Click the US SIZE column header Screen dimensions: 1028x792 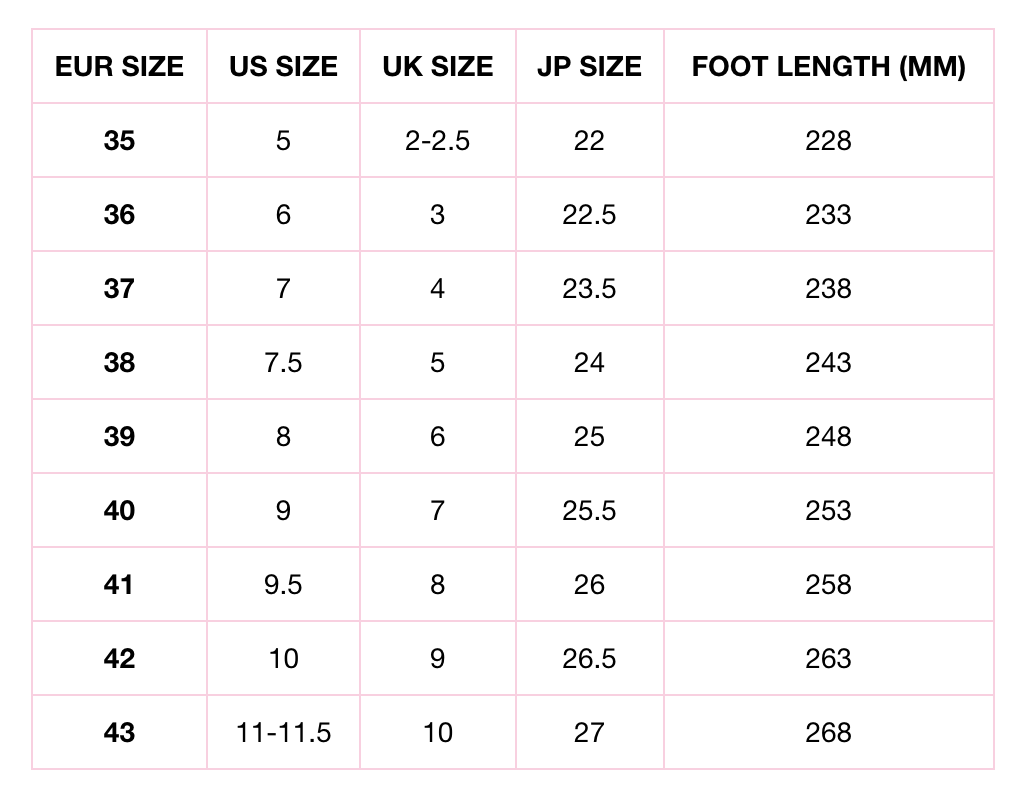tap(283, 67)
